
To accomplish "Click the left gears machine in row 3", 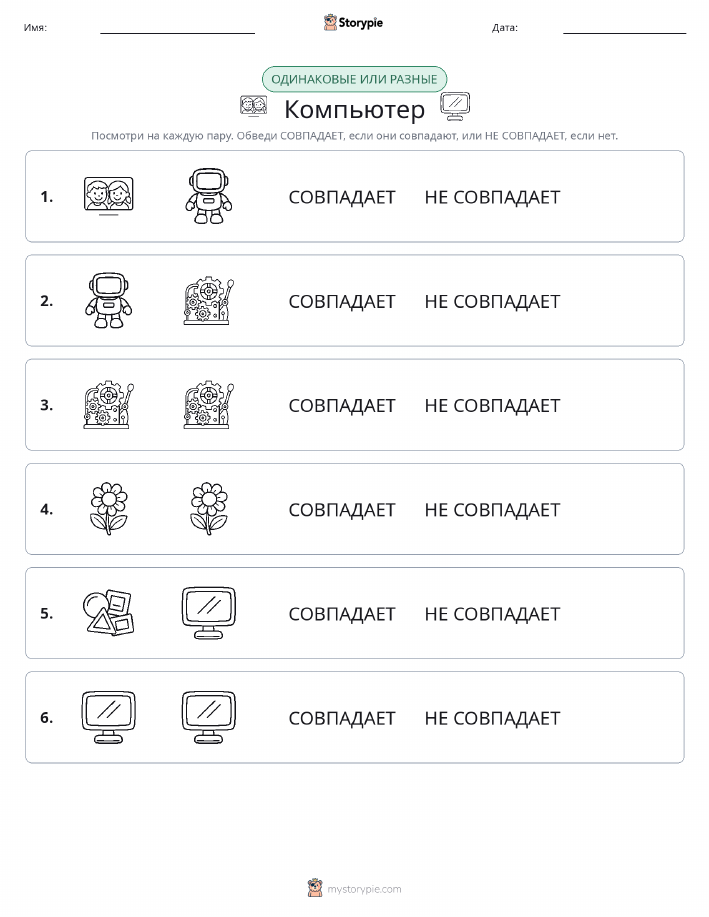I will pyautogui.click(x=109, y=405).
